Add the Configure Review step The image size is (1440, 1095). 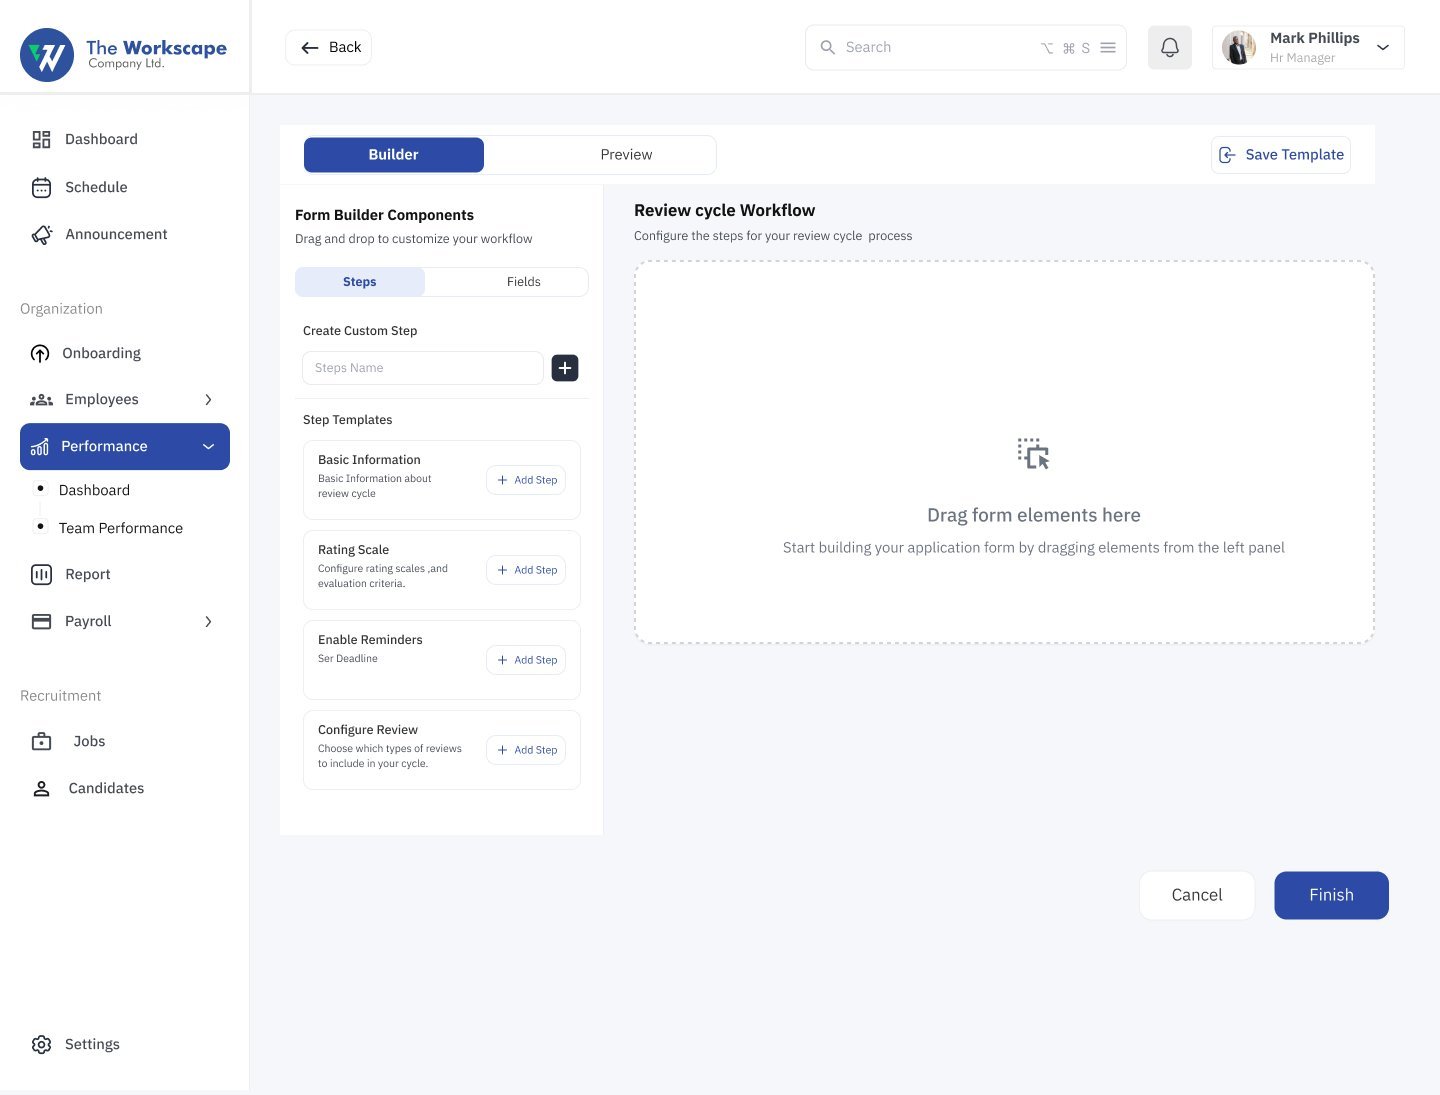[x=526, y=750]
